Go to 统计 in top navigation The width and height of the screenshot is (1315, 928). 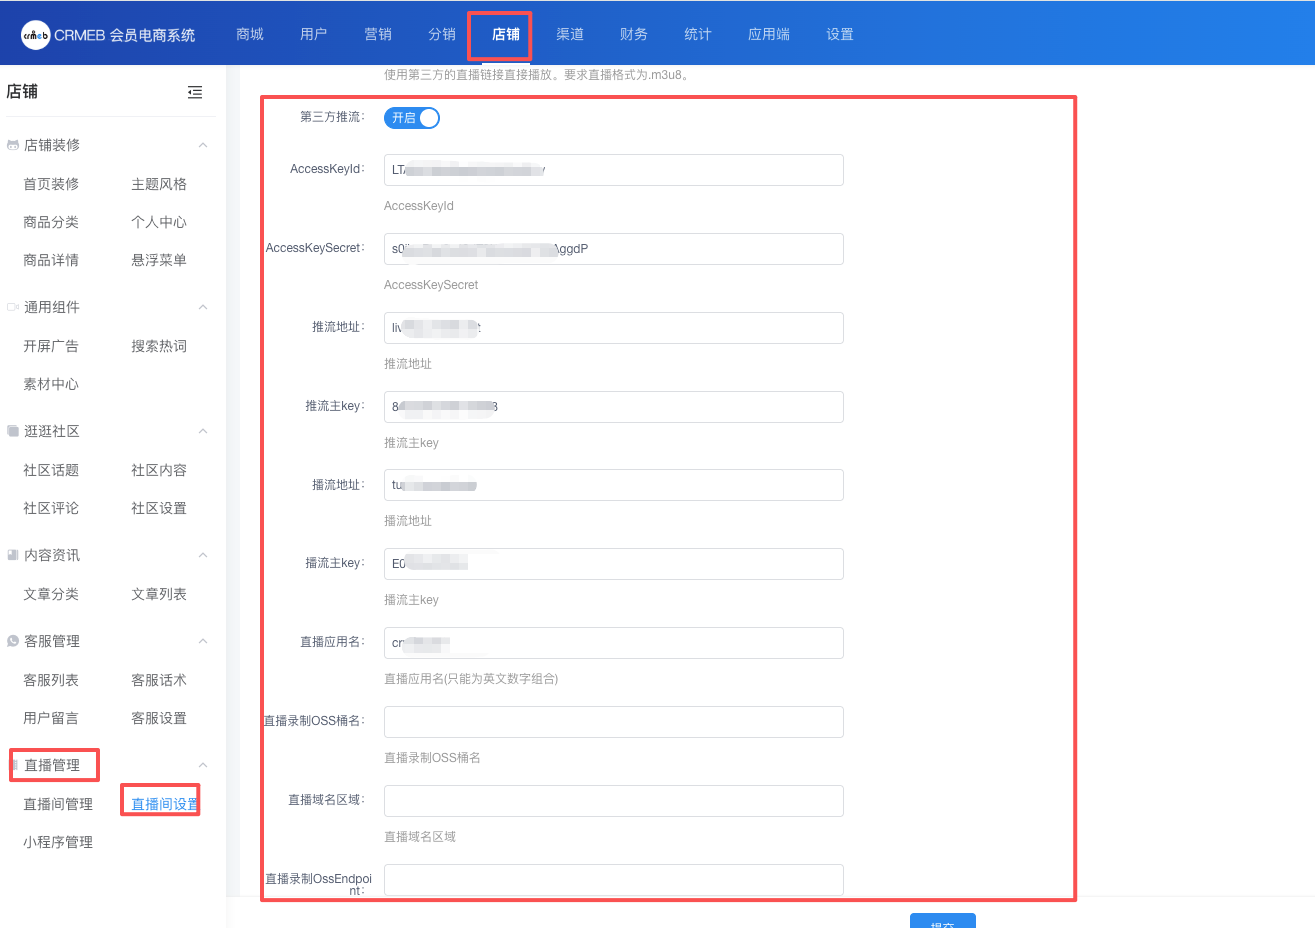[698, 34]
